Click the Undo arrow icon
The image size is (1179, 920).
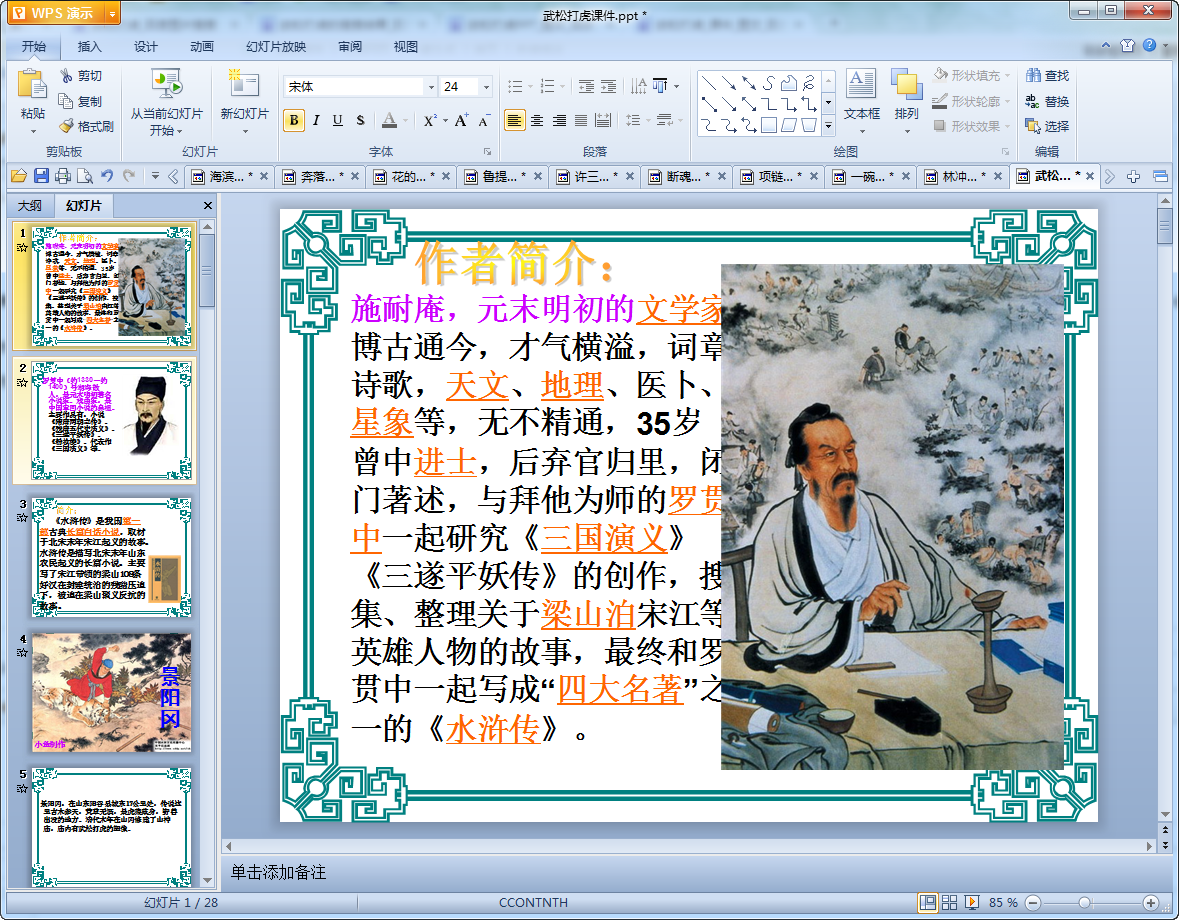click(107, 176)
